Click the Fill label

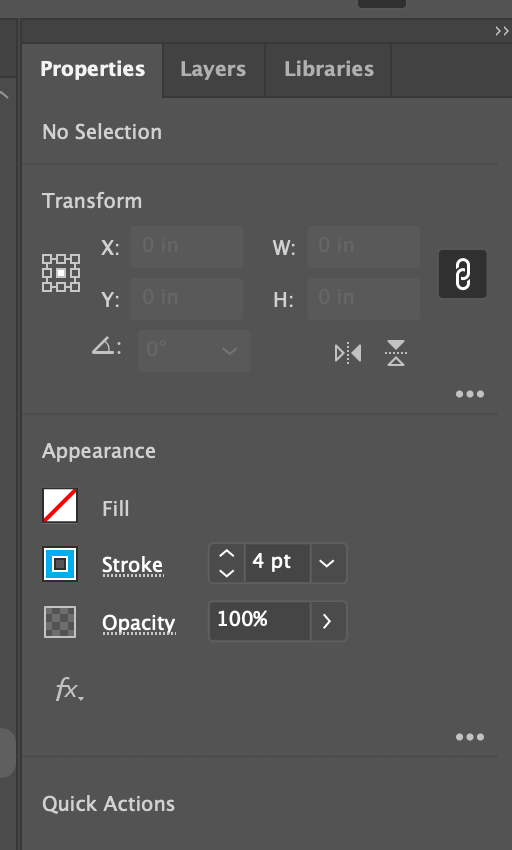pos(116,509)
